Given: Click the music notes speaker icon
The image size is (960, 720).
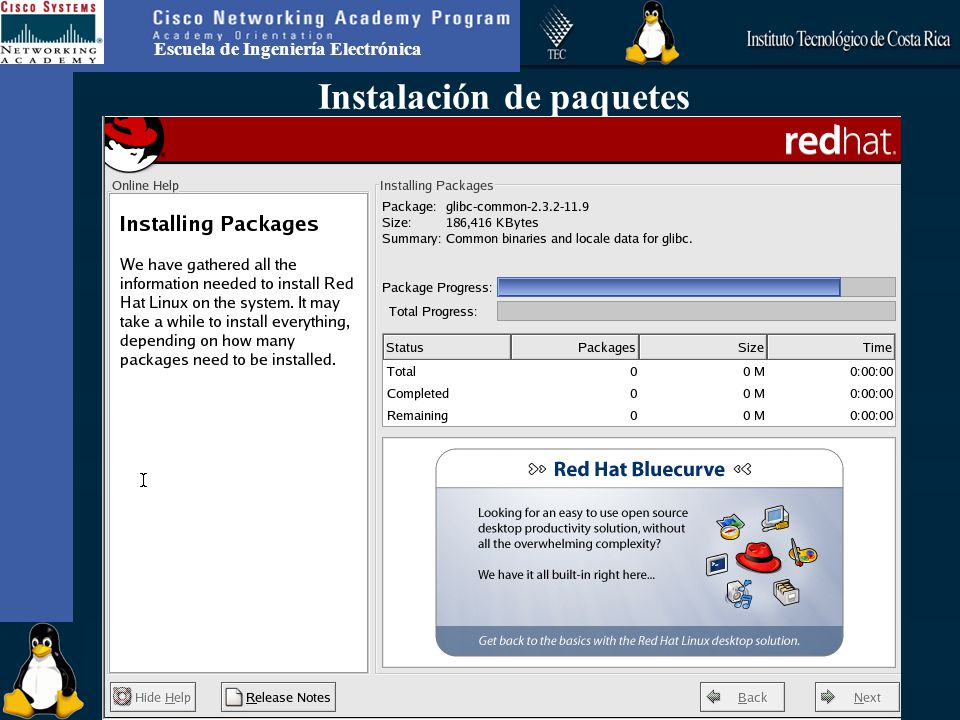Looking at the screenshot, I should tap(739, 594).
